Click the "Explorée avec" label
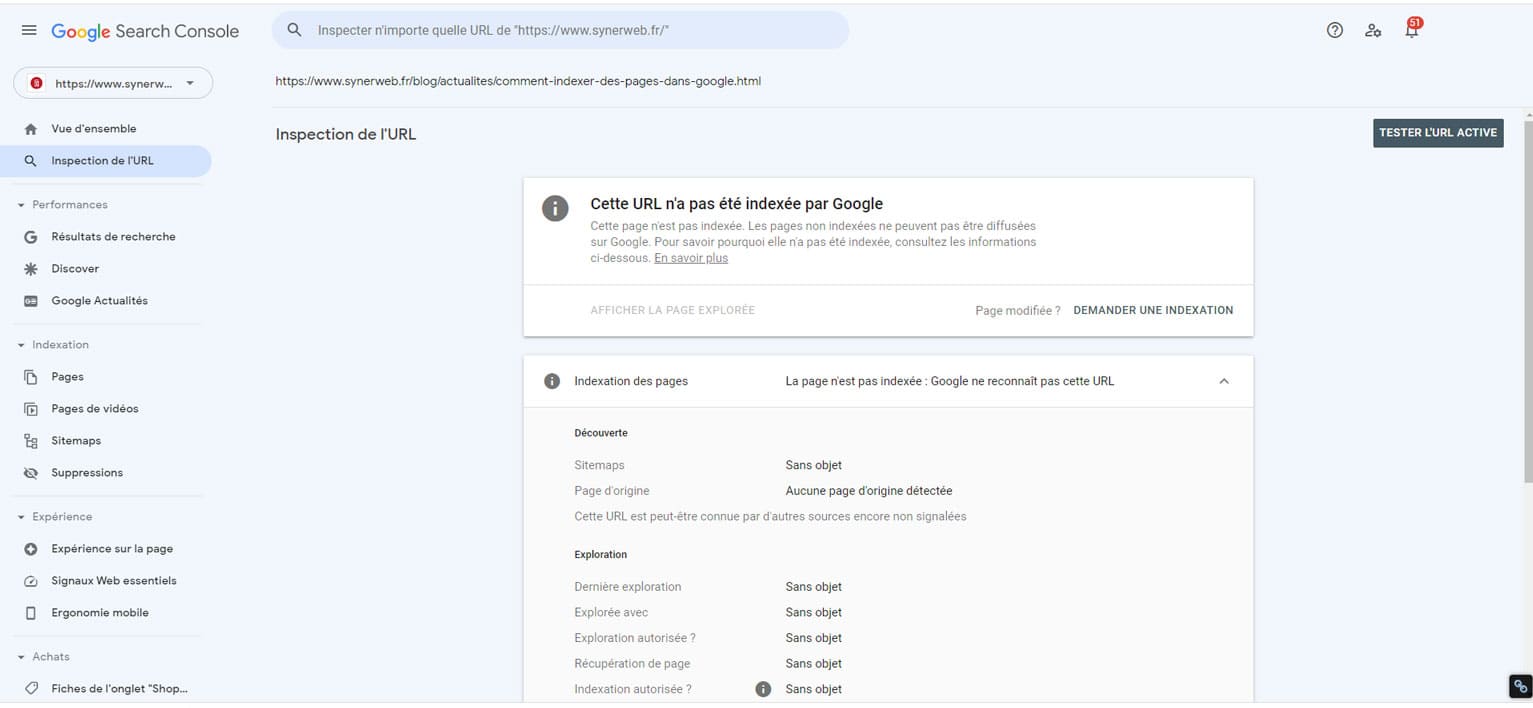This screenshot has width=1533, height=708. (x=611, y=613)
